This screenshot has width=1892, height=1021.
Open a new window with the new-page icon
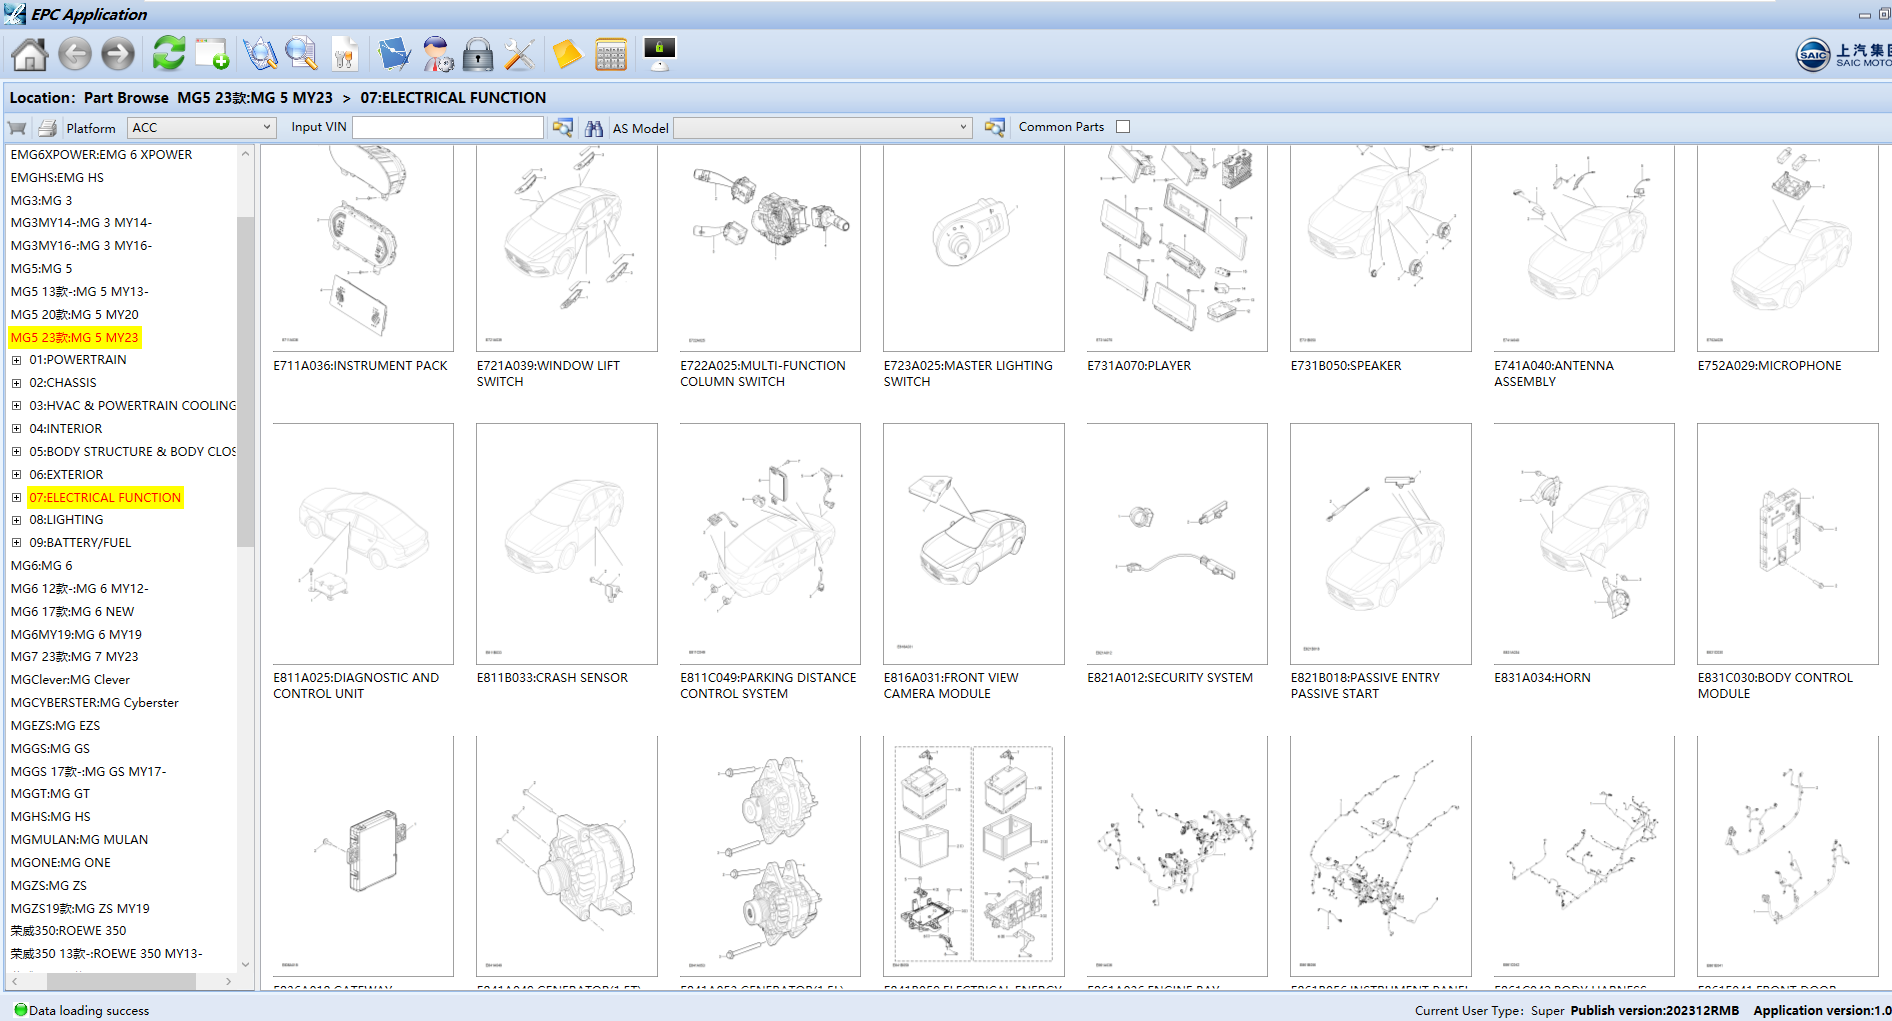pos(211,54)
